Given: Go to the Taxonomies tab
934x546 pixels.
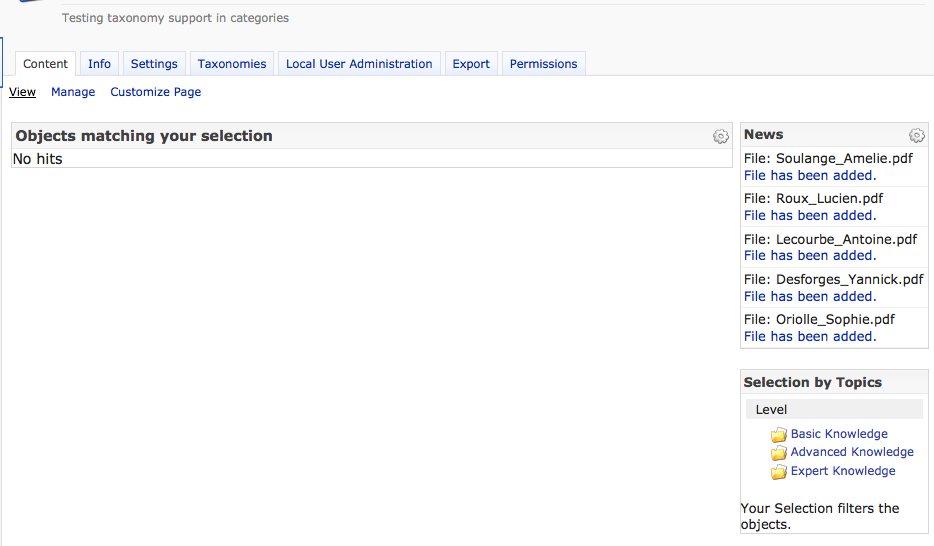Looking at the screenshot, I should point(232,64).
